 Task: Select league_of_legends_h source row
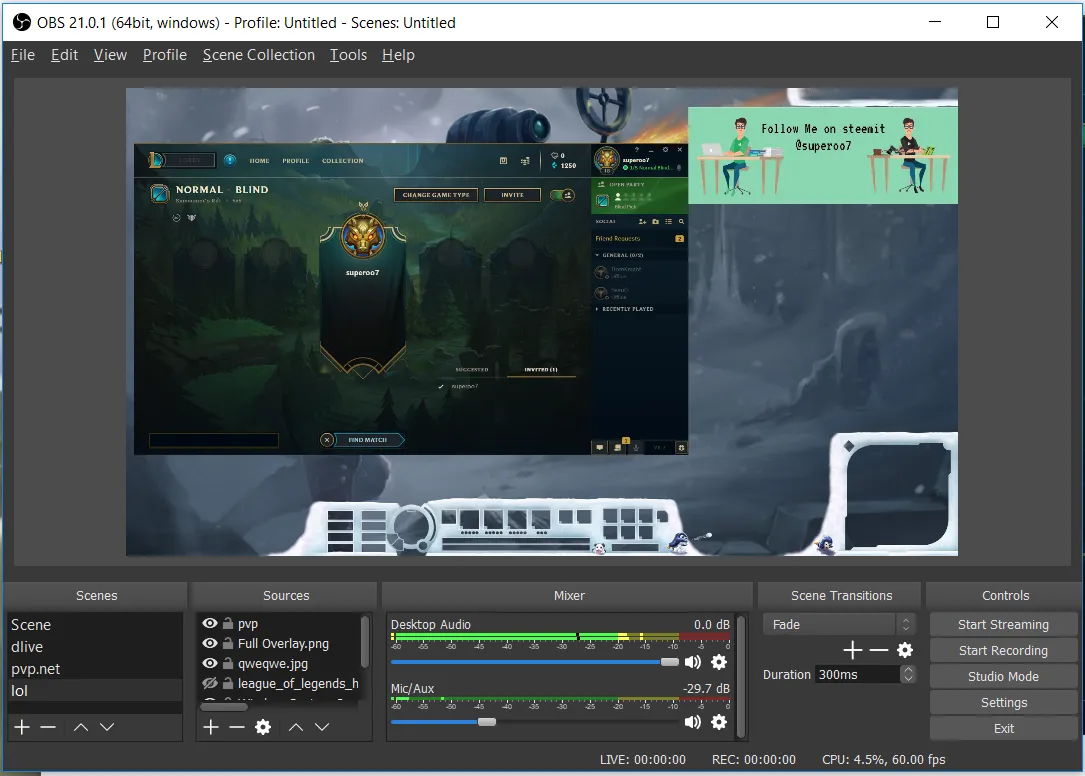(x=280, y=683)
